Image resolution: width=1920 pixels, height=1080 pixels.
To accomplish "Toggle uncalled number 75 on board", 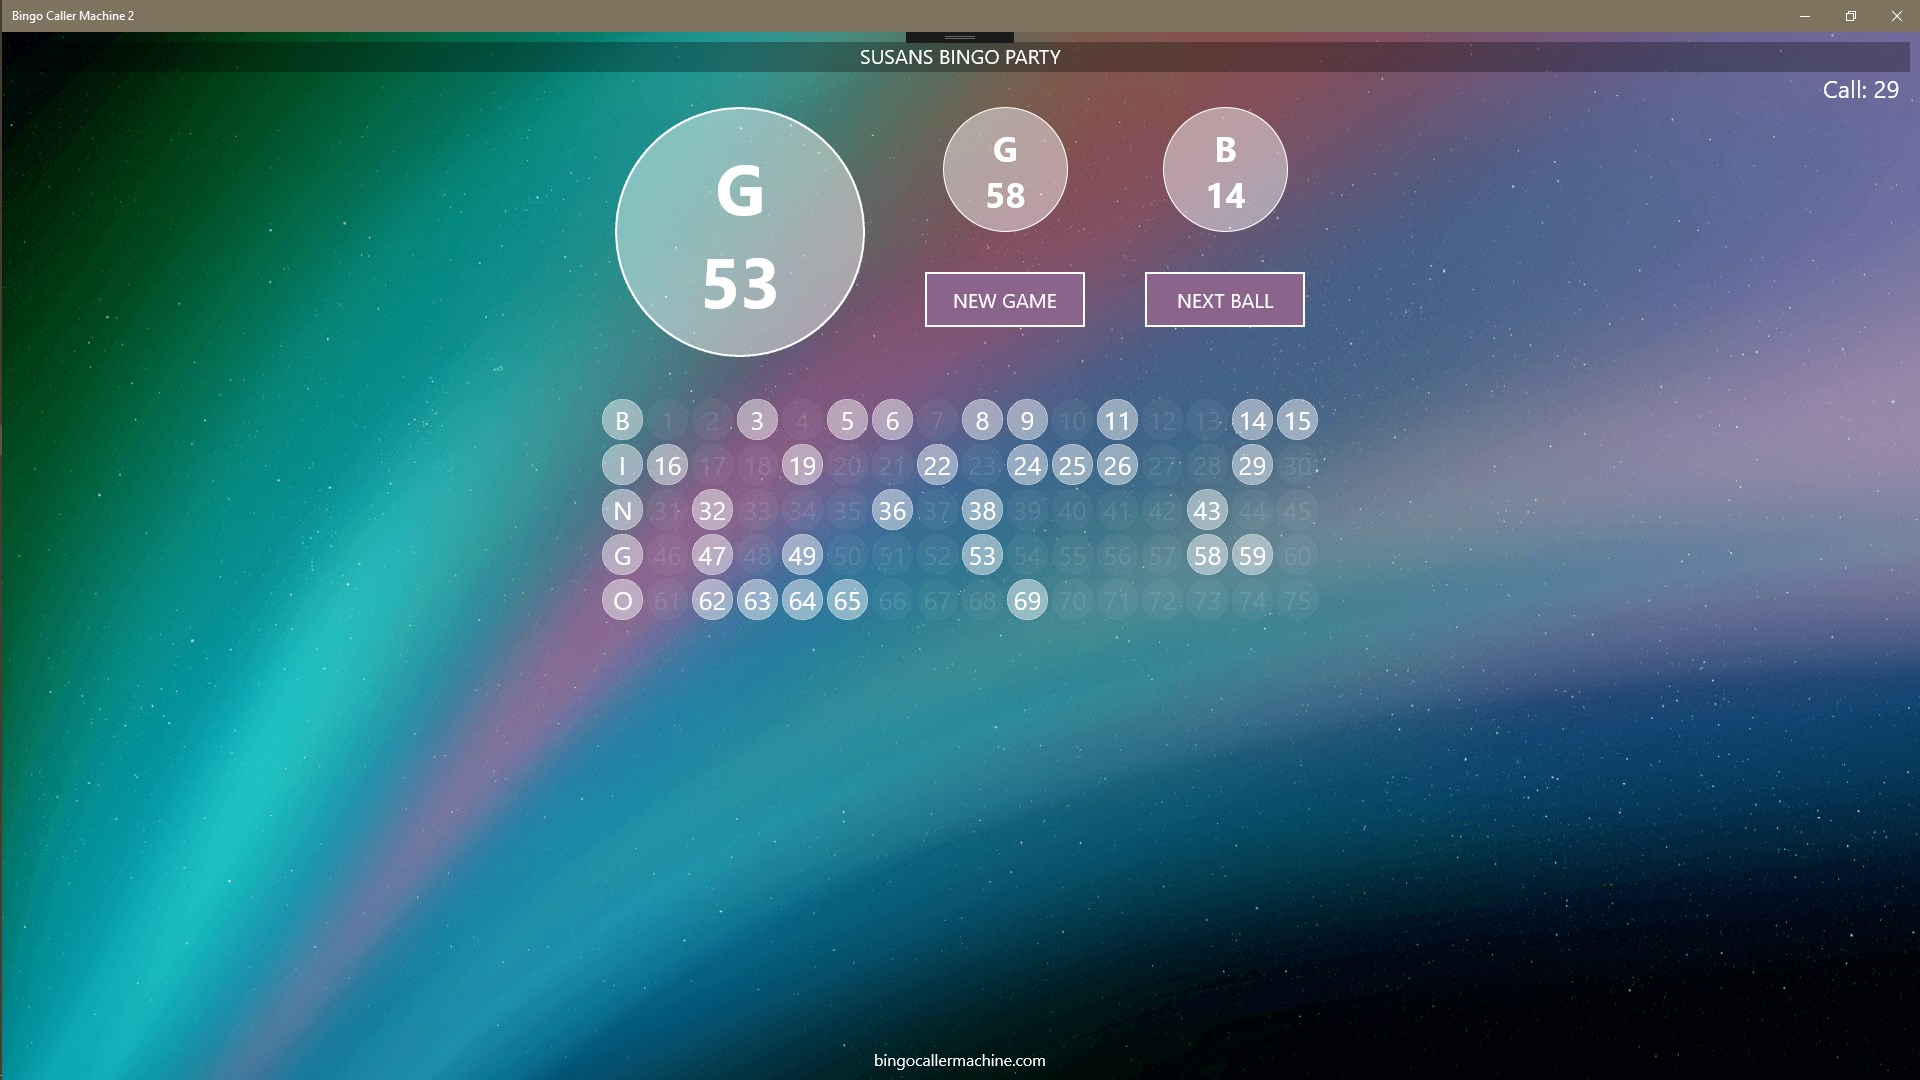I will pyautogui.click(x=1297, y=601).
